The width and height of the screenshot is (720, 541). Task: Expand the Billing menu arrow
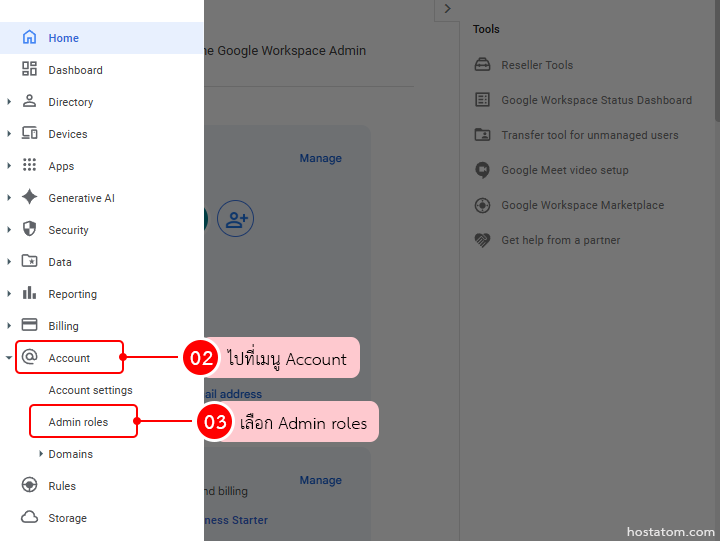(x=9, y=326)
